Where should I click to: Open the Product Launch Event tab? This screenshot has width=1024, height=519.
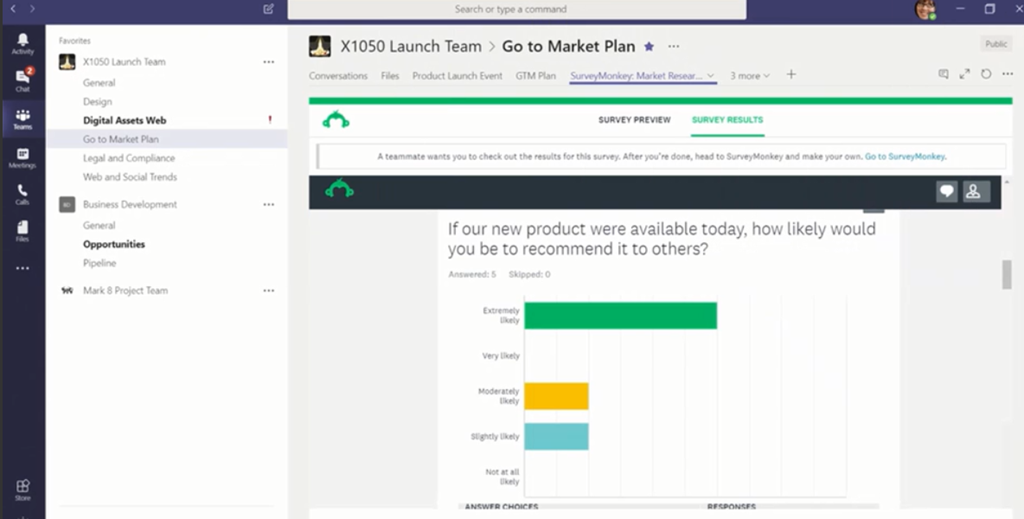[x=457, y=76]
